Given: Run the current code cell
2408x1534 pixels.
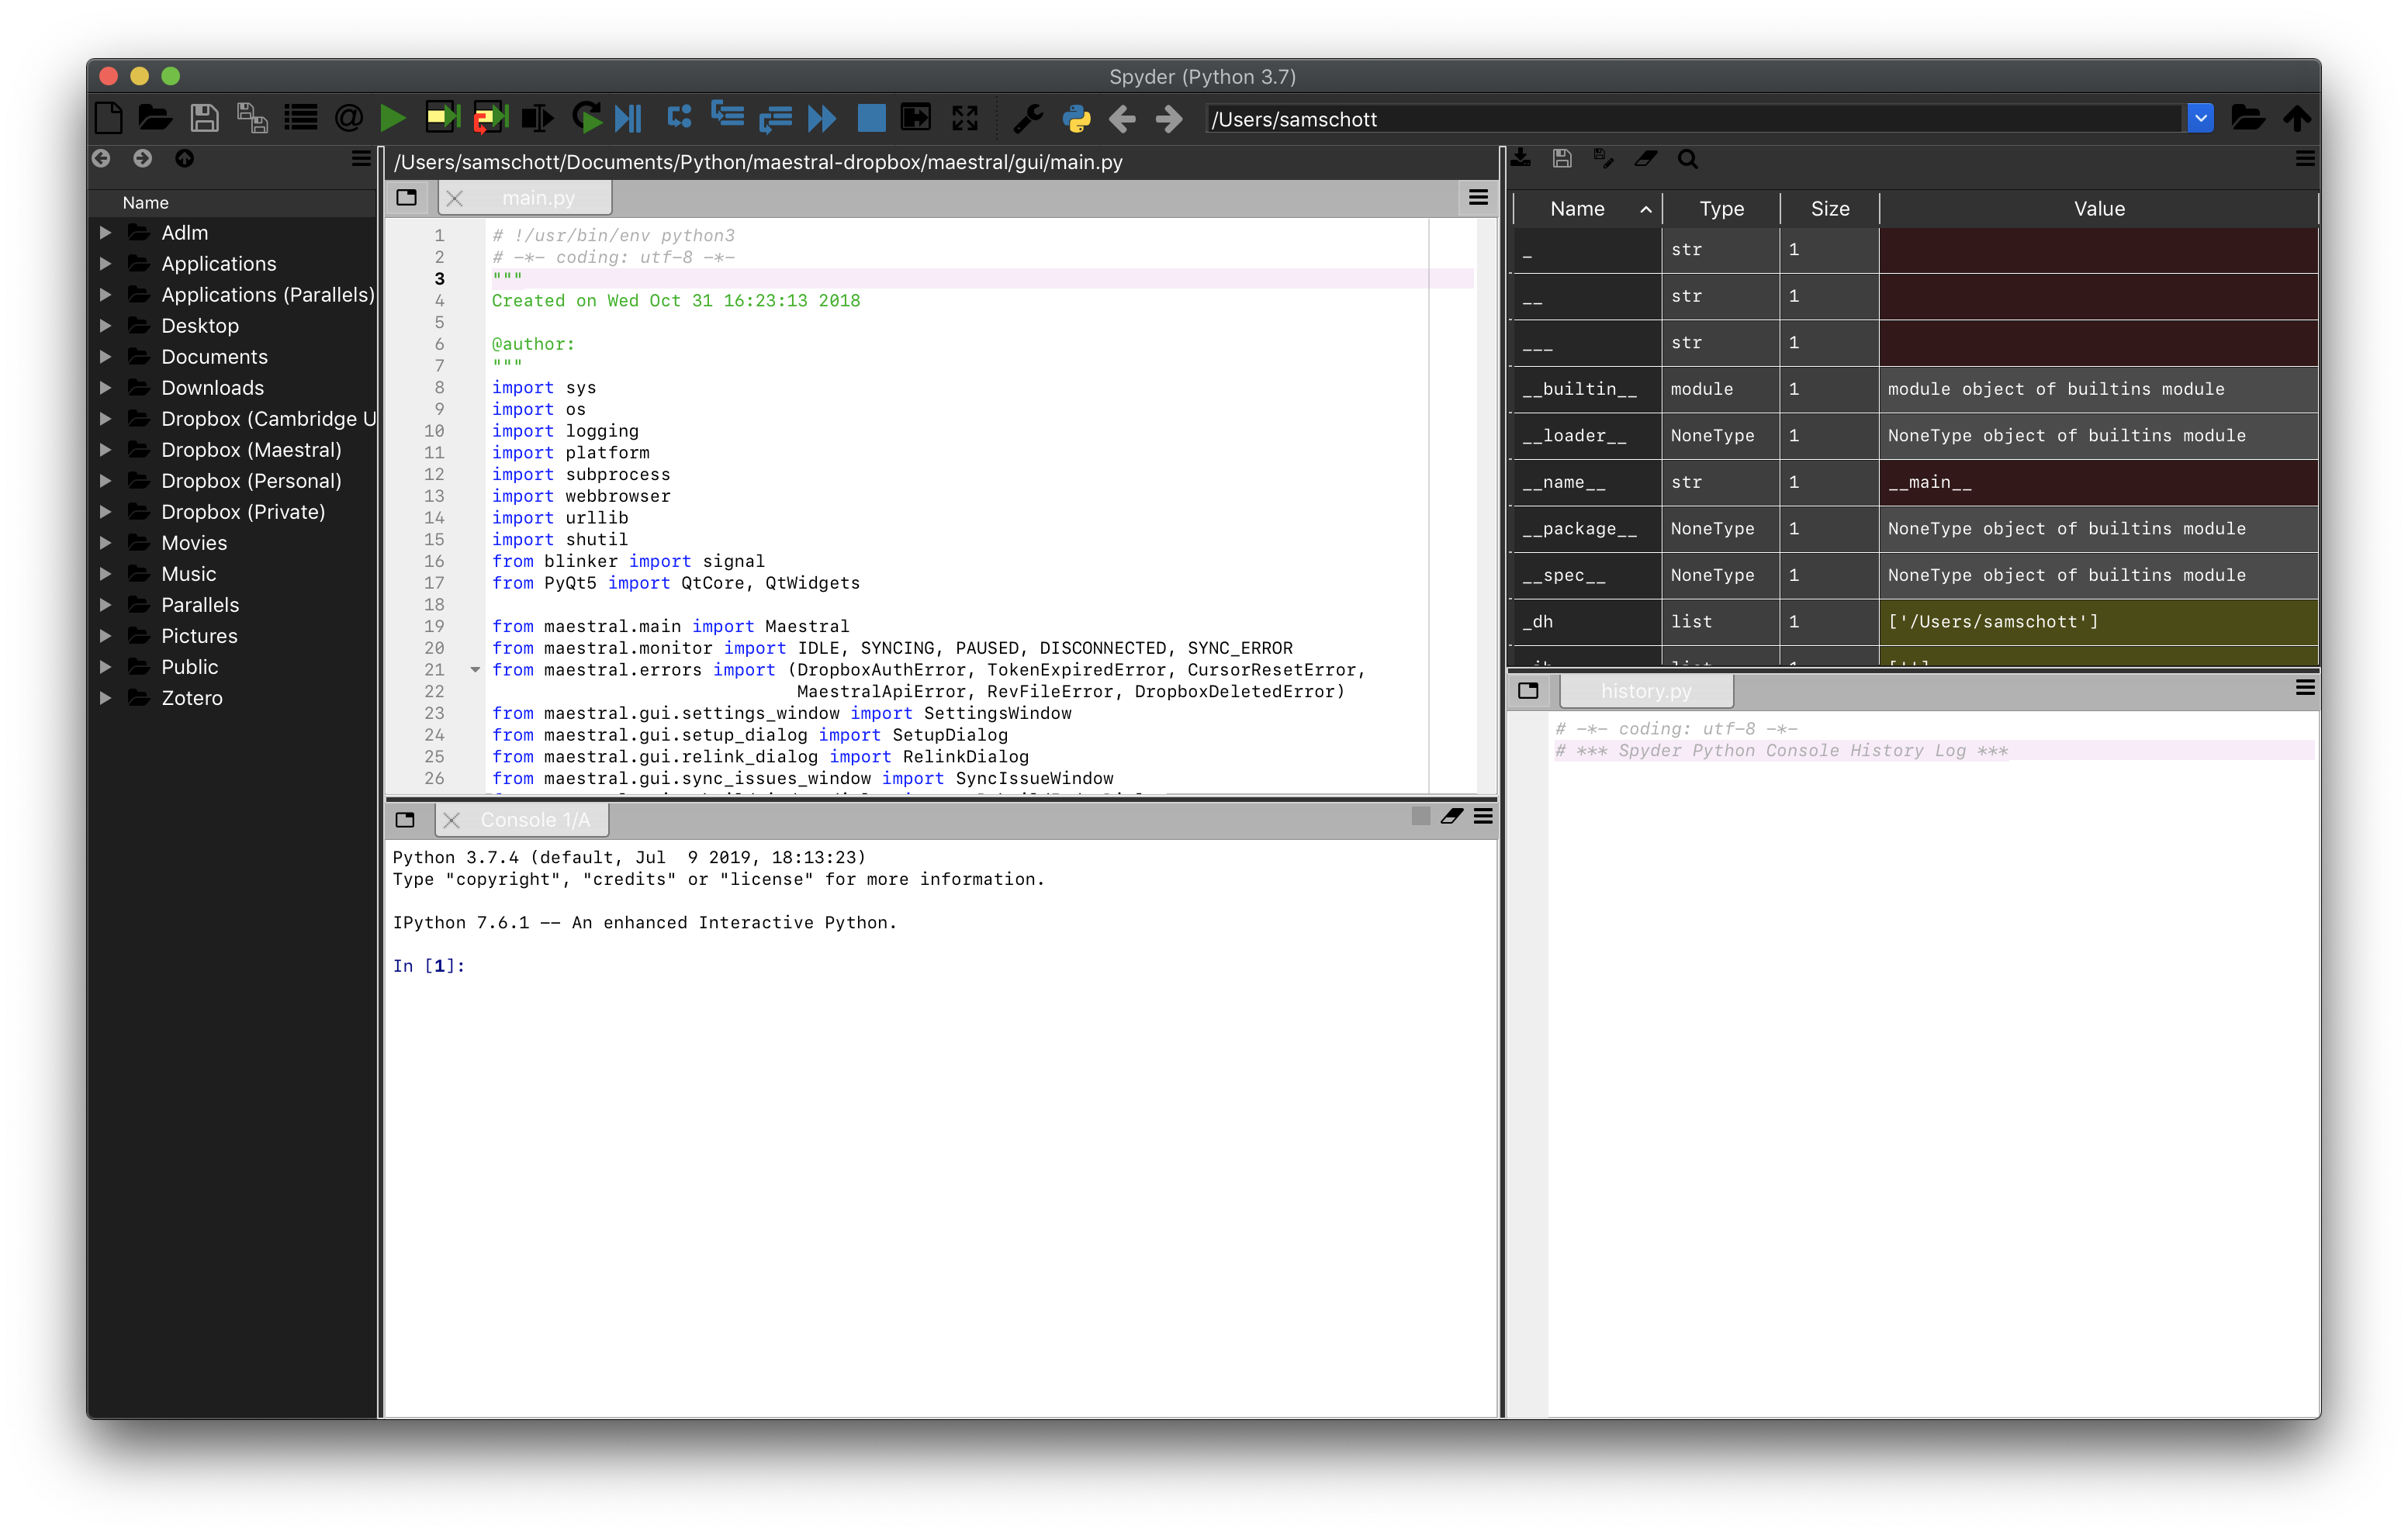Looking at the screenshot, I should (x=441, y=118).
